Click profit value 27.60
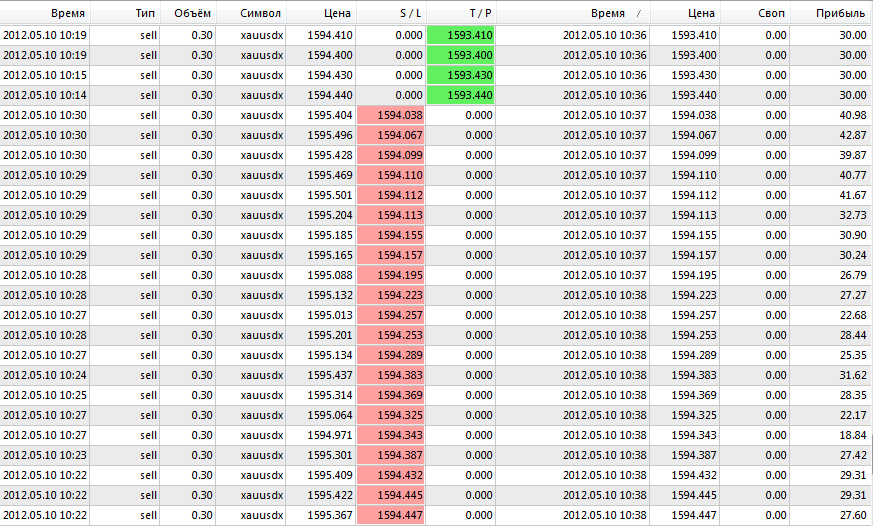Viewport: 873px width, 526px height. tap(854, 515)
